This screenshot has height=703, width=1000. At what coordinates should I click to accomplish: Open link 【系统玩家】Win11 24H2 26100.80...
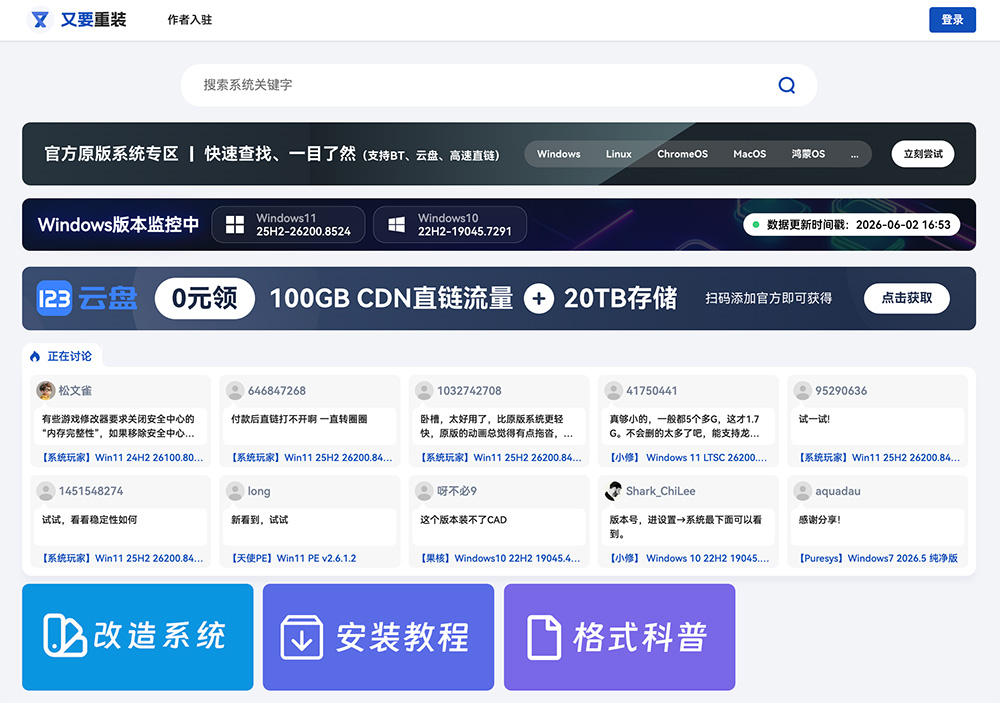point(122,457)
